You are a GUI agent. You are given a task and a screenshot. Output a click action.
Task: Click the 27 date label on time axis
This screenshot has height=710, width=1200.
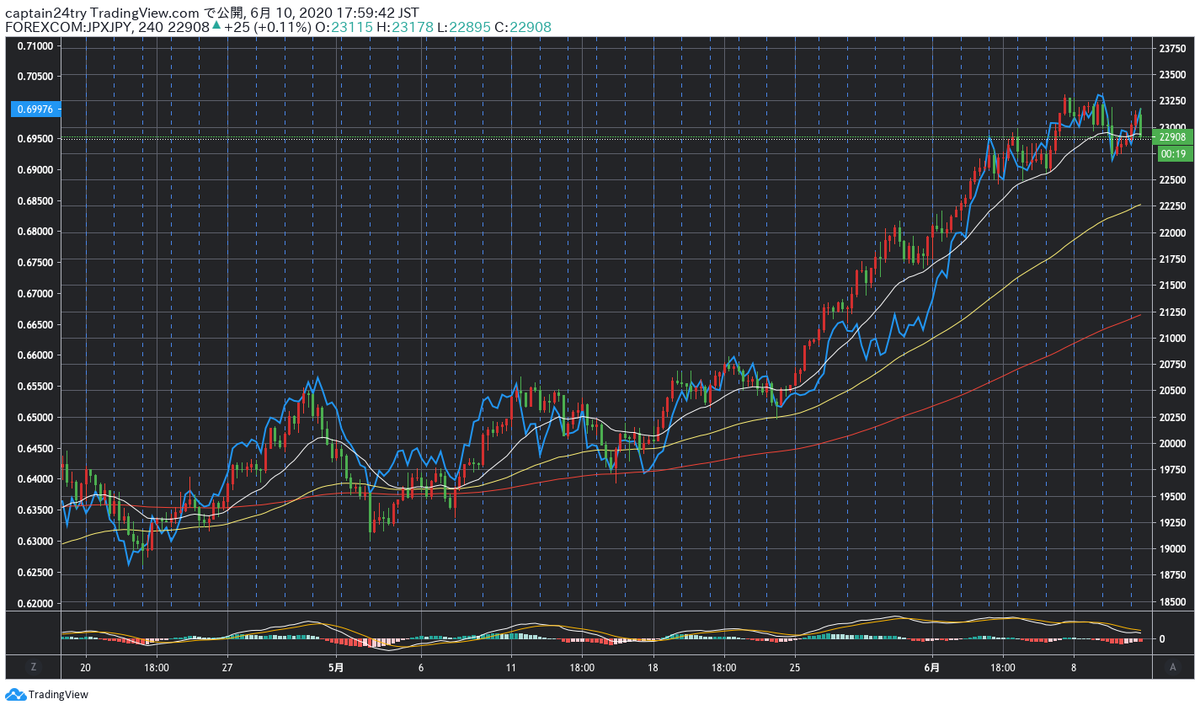(227, 666)
